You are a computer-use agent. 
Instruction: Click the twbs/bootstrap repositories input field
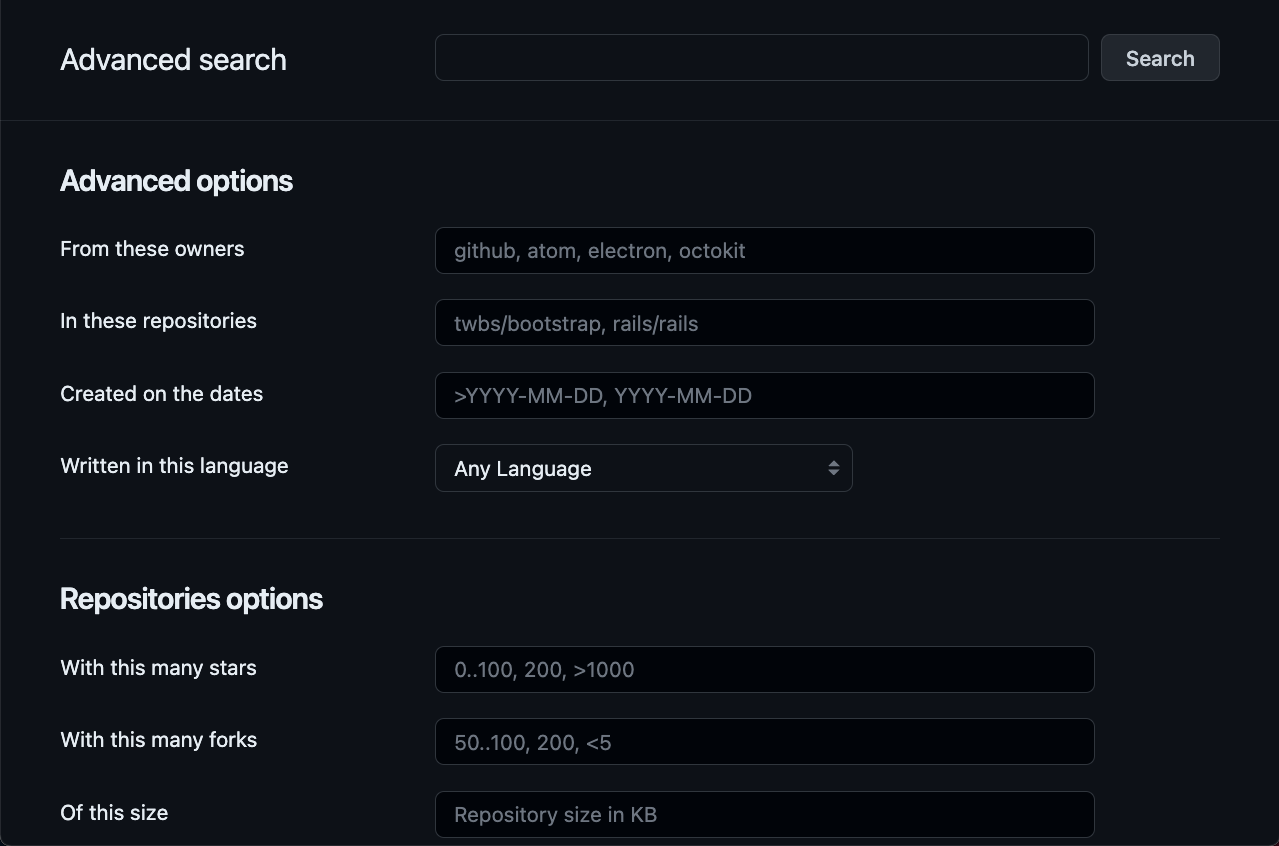point(764,322)
